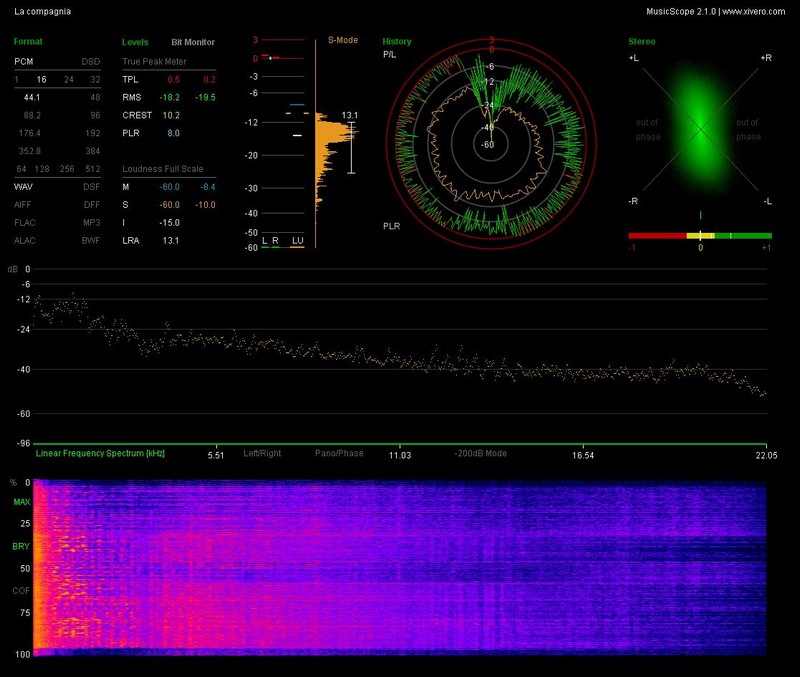Click the 16 bit depth value
The image size is (800, 677).
41,80
